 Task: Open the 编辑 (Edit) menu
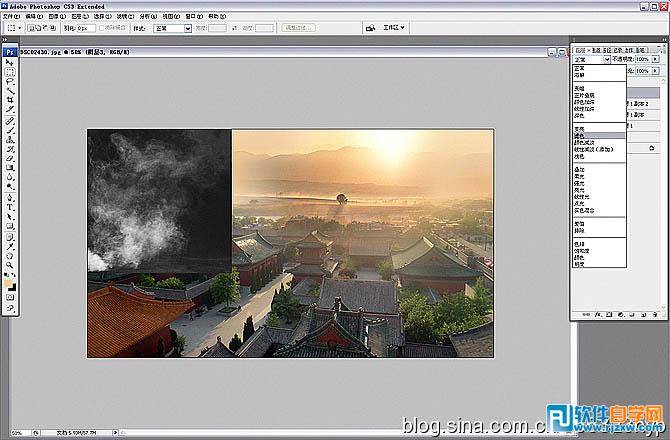coord(34,16)
